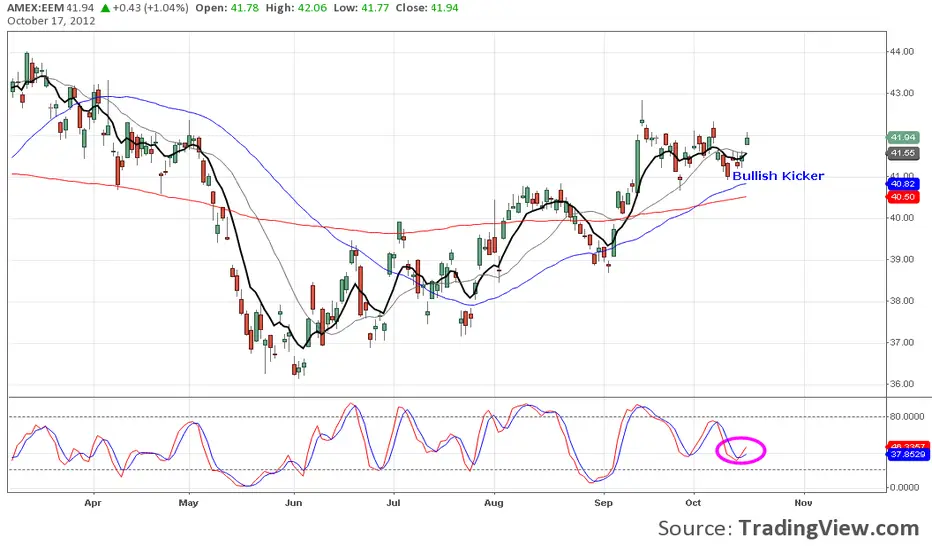Screen dimensions: 932x550
Task: Click the red 40.50 moving average label
Action: 903,197
